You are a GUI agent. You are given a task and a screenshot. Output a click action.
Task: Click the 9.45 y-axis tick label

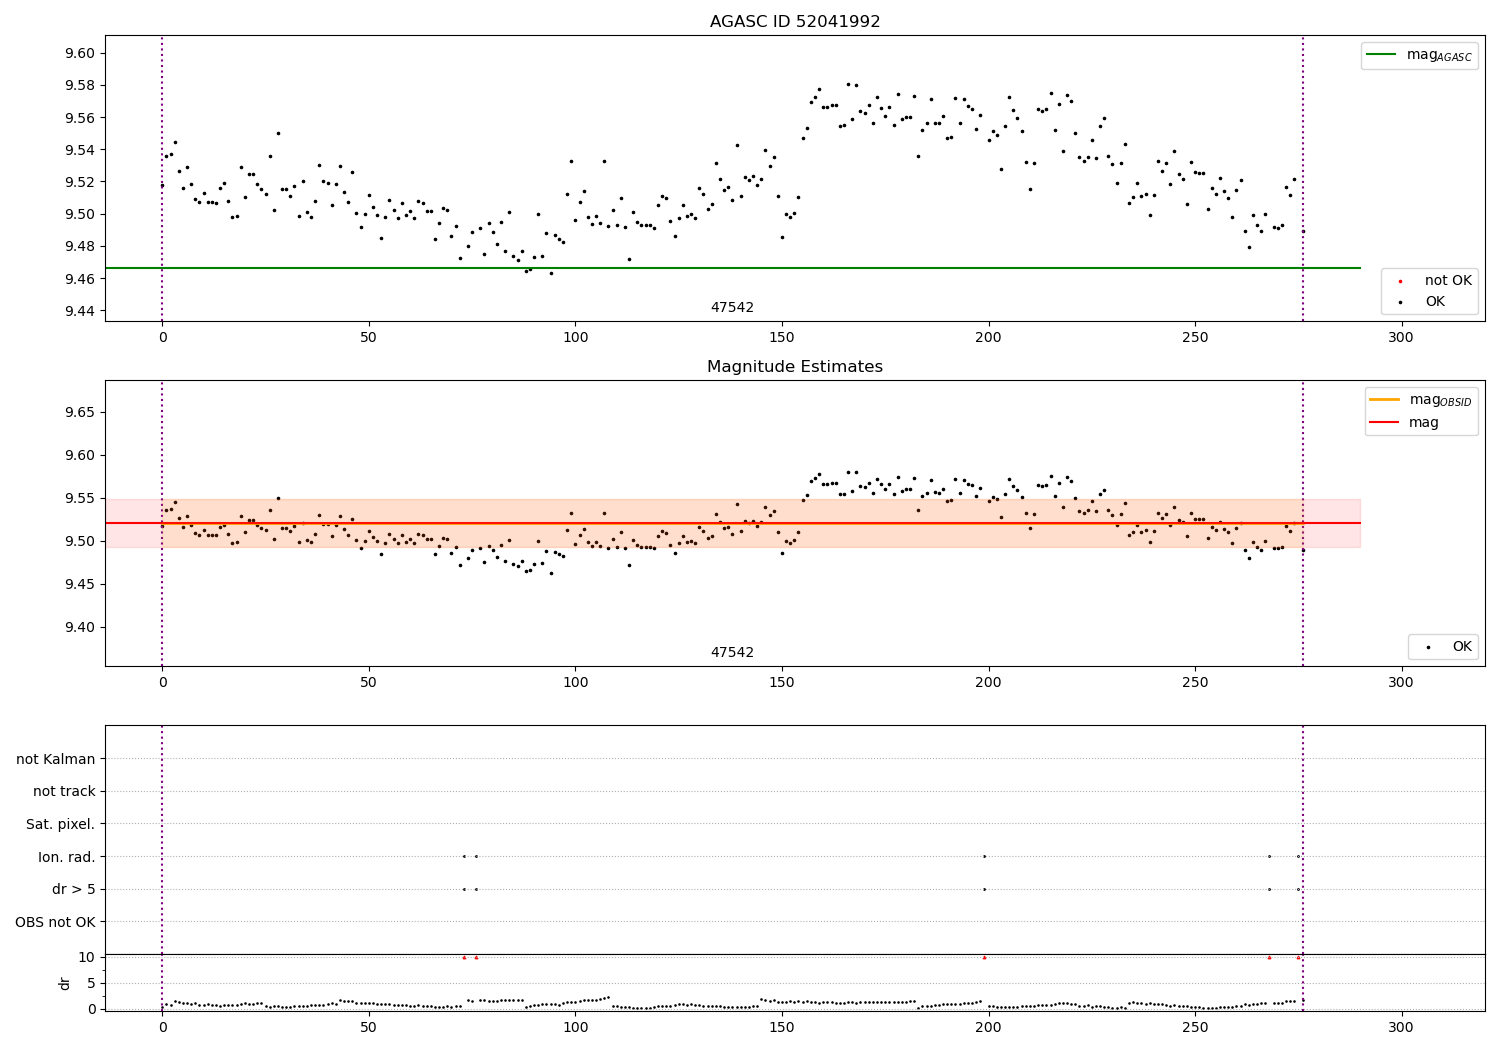(x=80, y=584)
